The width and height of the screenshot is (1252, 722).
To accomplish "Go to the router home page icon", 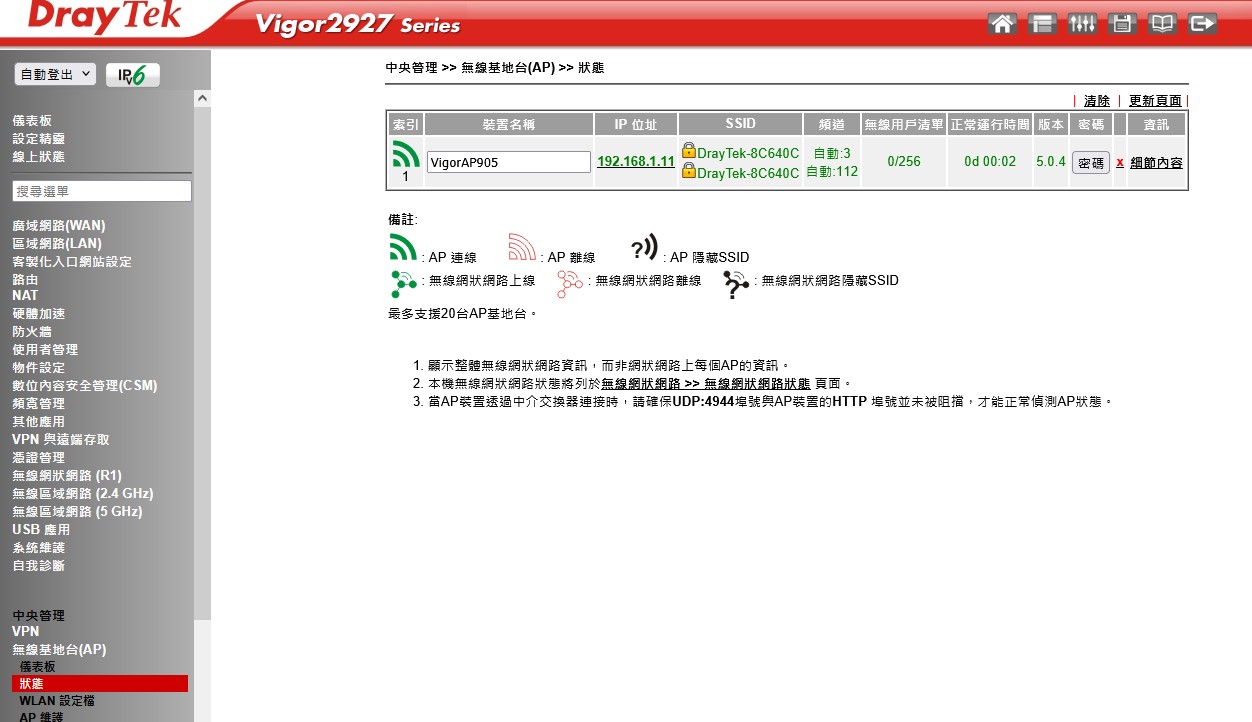I will coord(1003,24).
